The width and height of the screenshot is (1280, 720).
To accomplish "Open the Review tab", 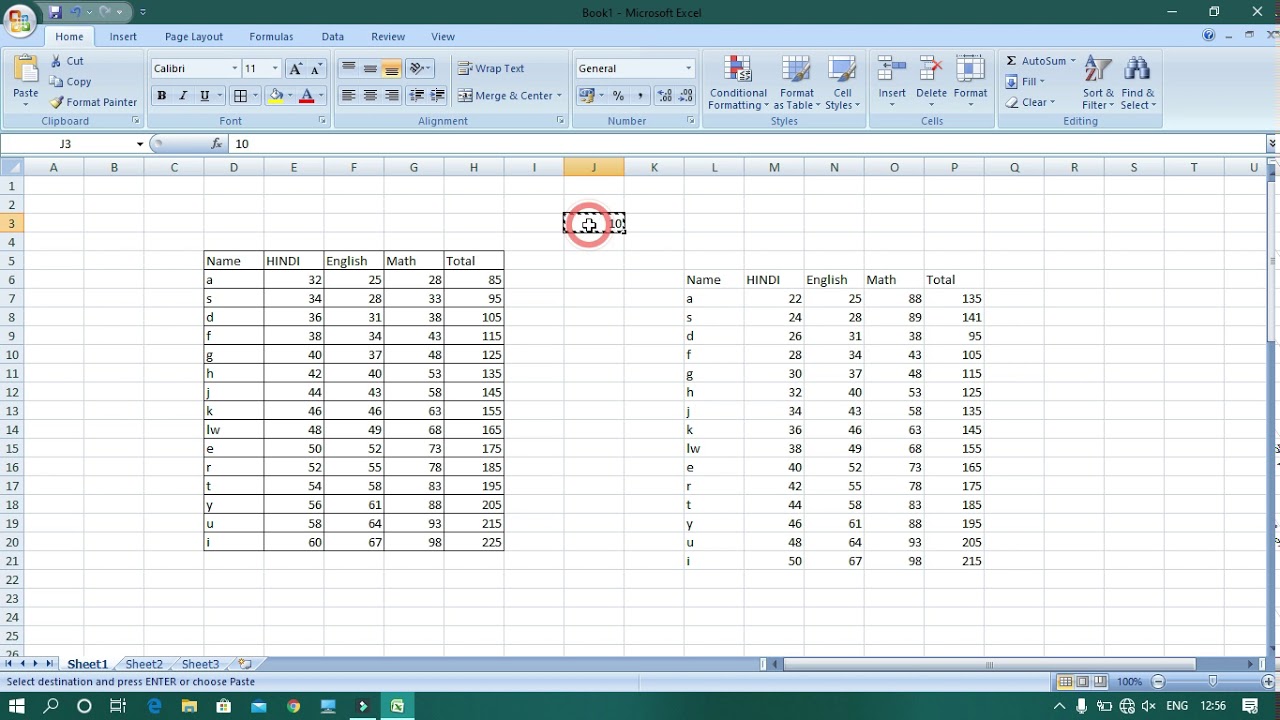I will (388, 37).
